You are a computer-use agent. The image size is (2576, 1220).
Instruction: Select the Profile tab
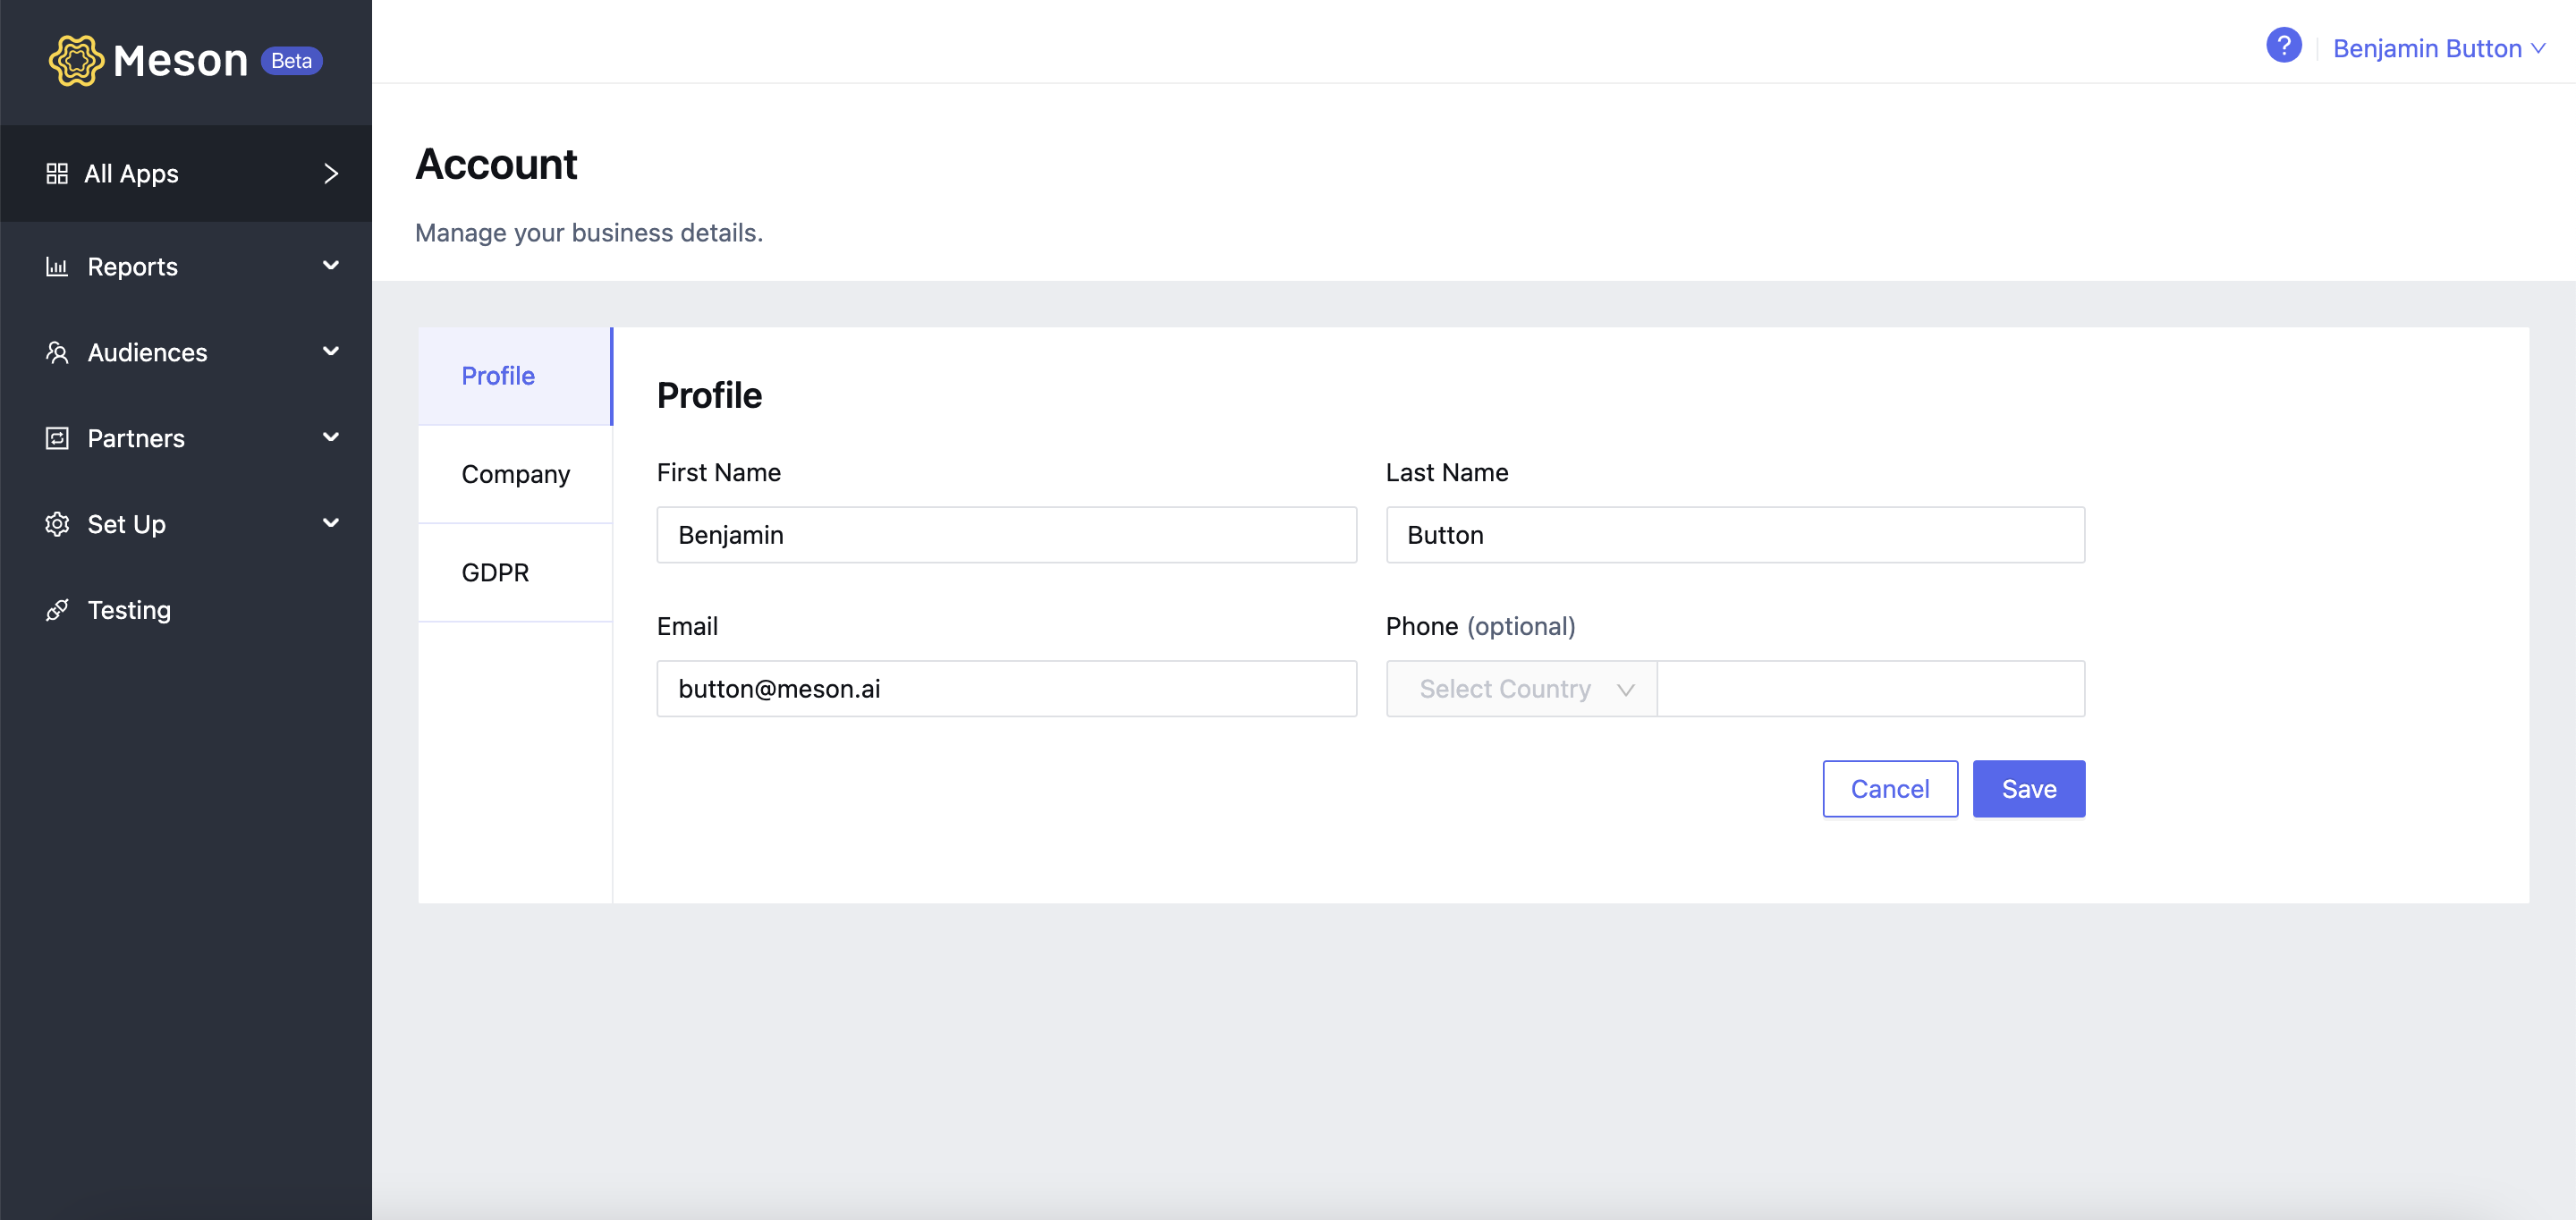[515, 376]
